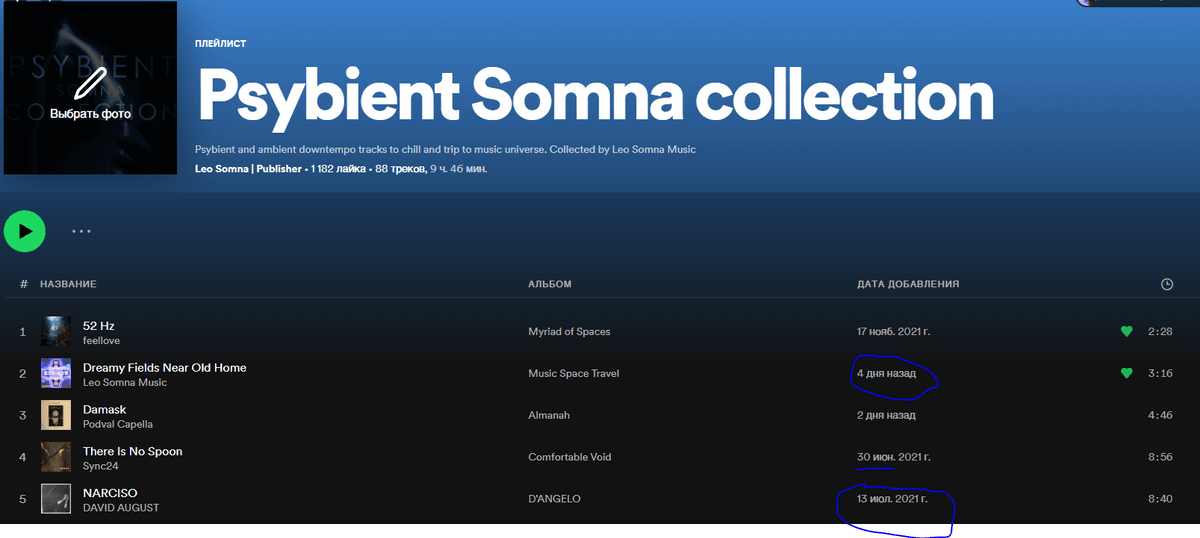Unlike Dreamy Fields Near Old Home heart
This screenshot has height=538, width=1200.
[1126, 373]
